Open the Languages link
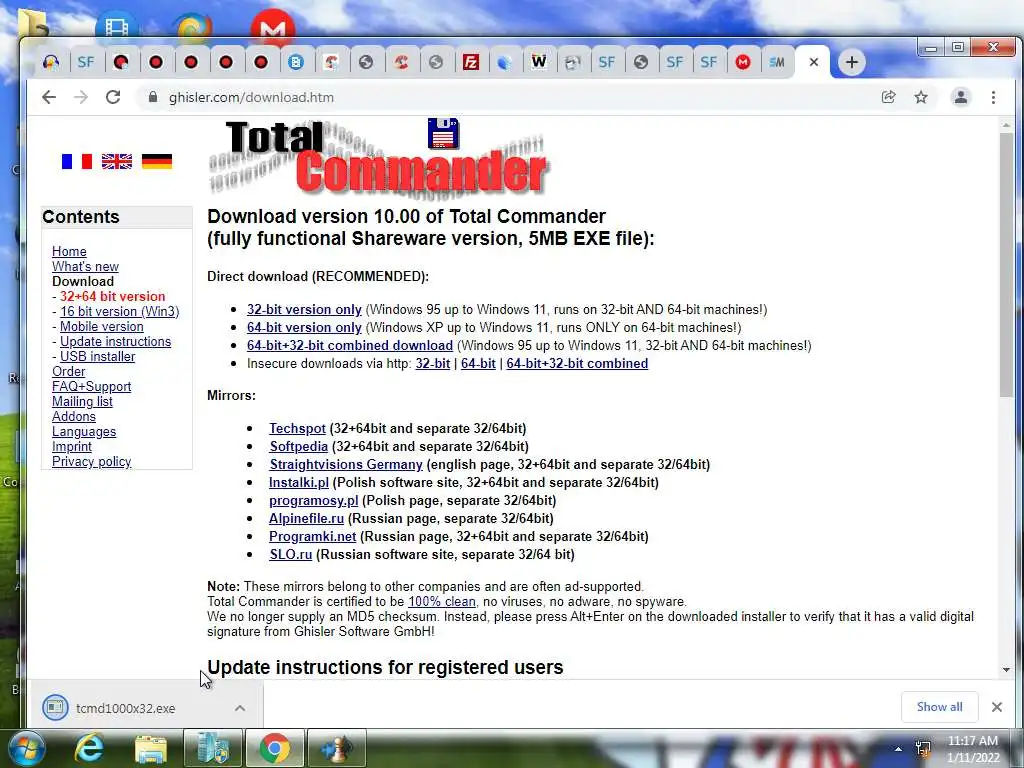The height and width of the screenshot is (768, 1024). tap(84, 432)
